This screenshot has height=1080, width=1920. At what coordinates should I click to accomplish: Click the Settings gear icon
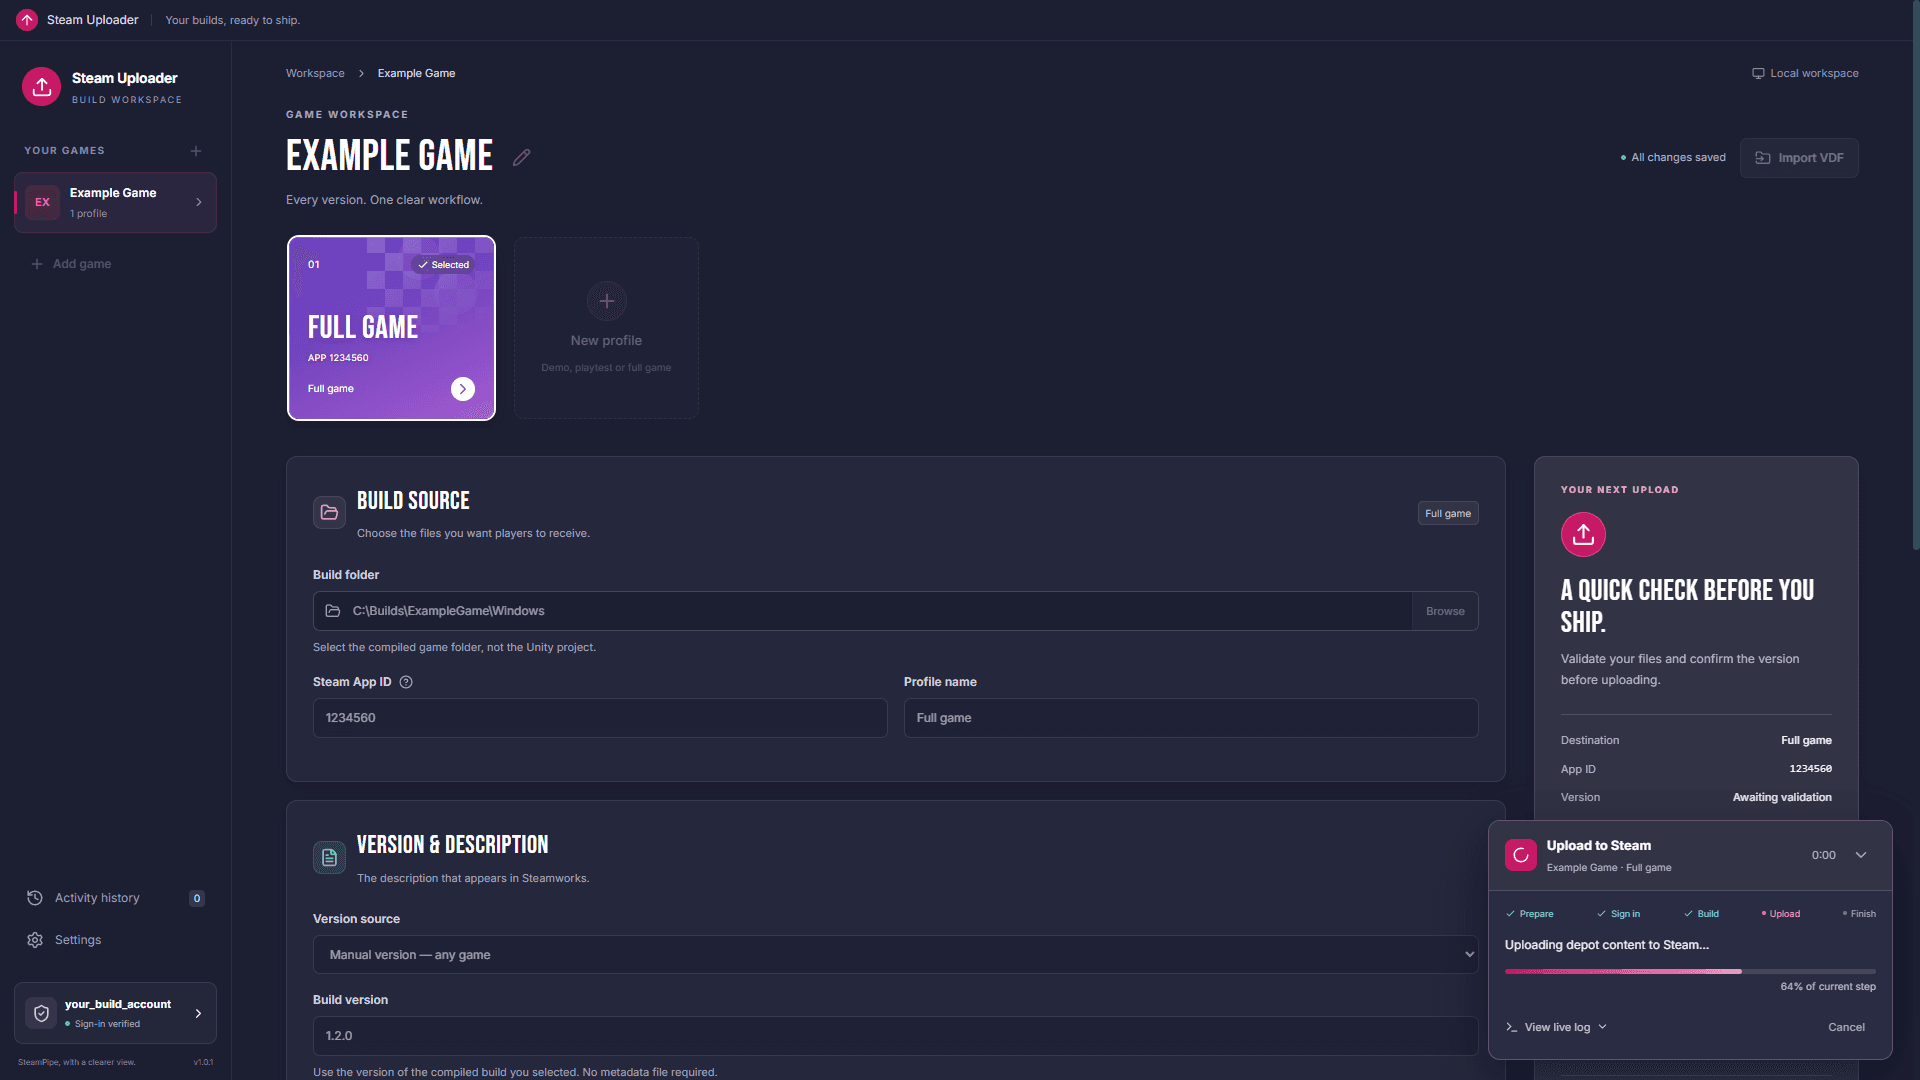coord(35,940)
